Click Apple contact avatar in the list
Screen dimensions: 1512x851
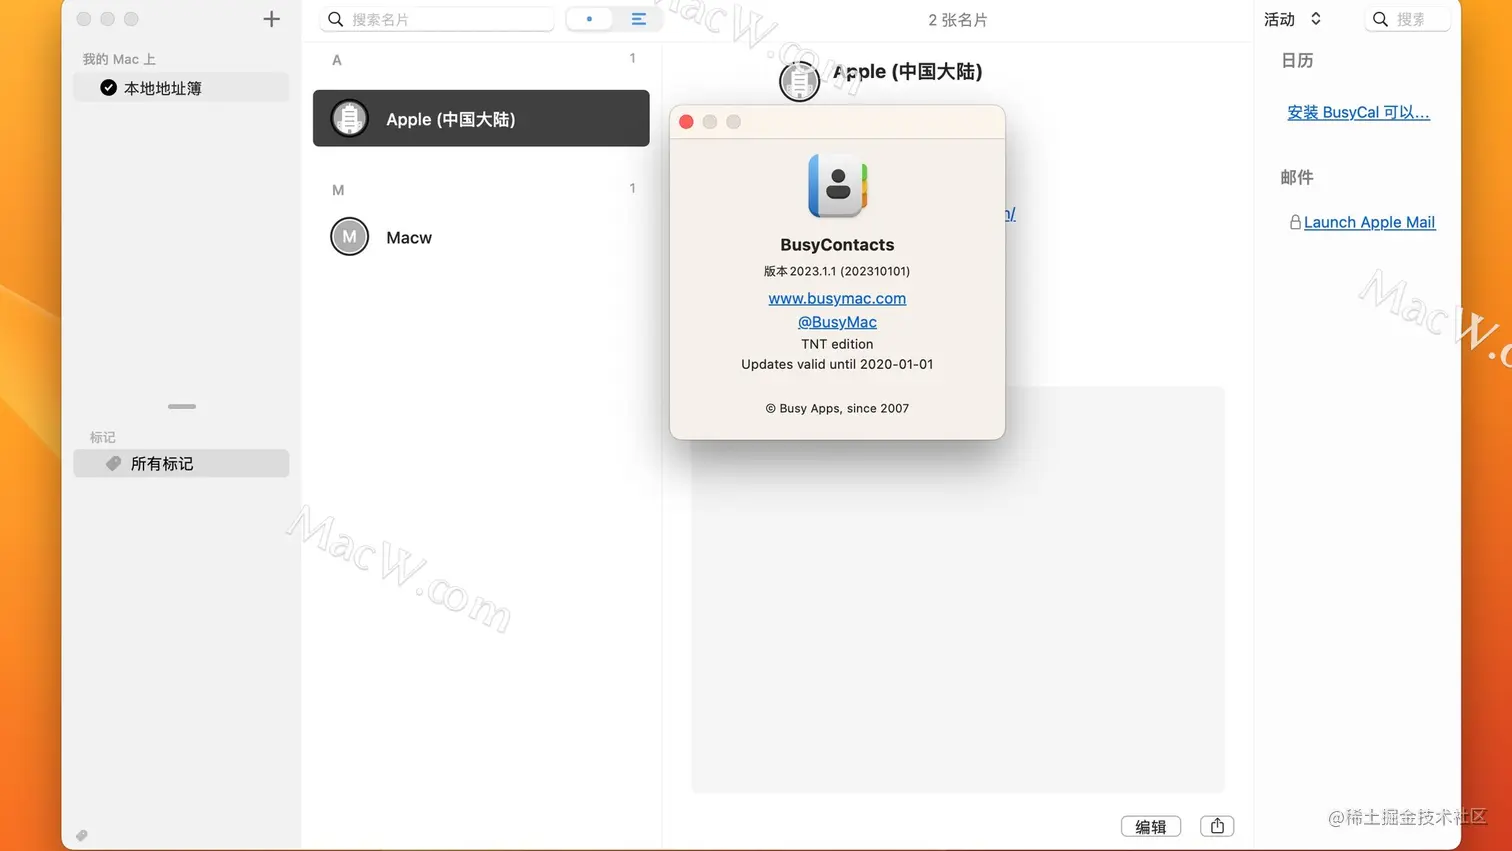pos(349,118)
